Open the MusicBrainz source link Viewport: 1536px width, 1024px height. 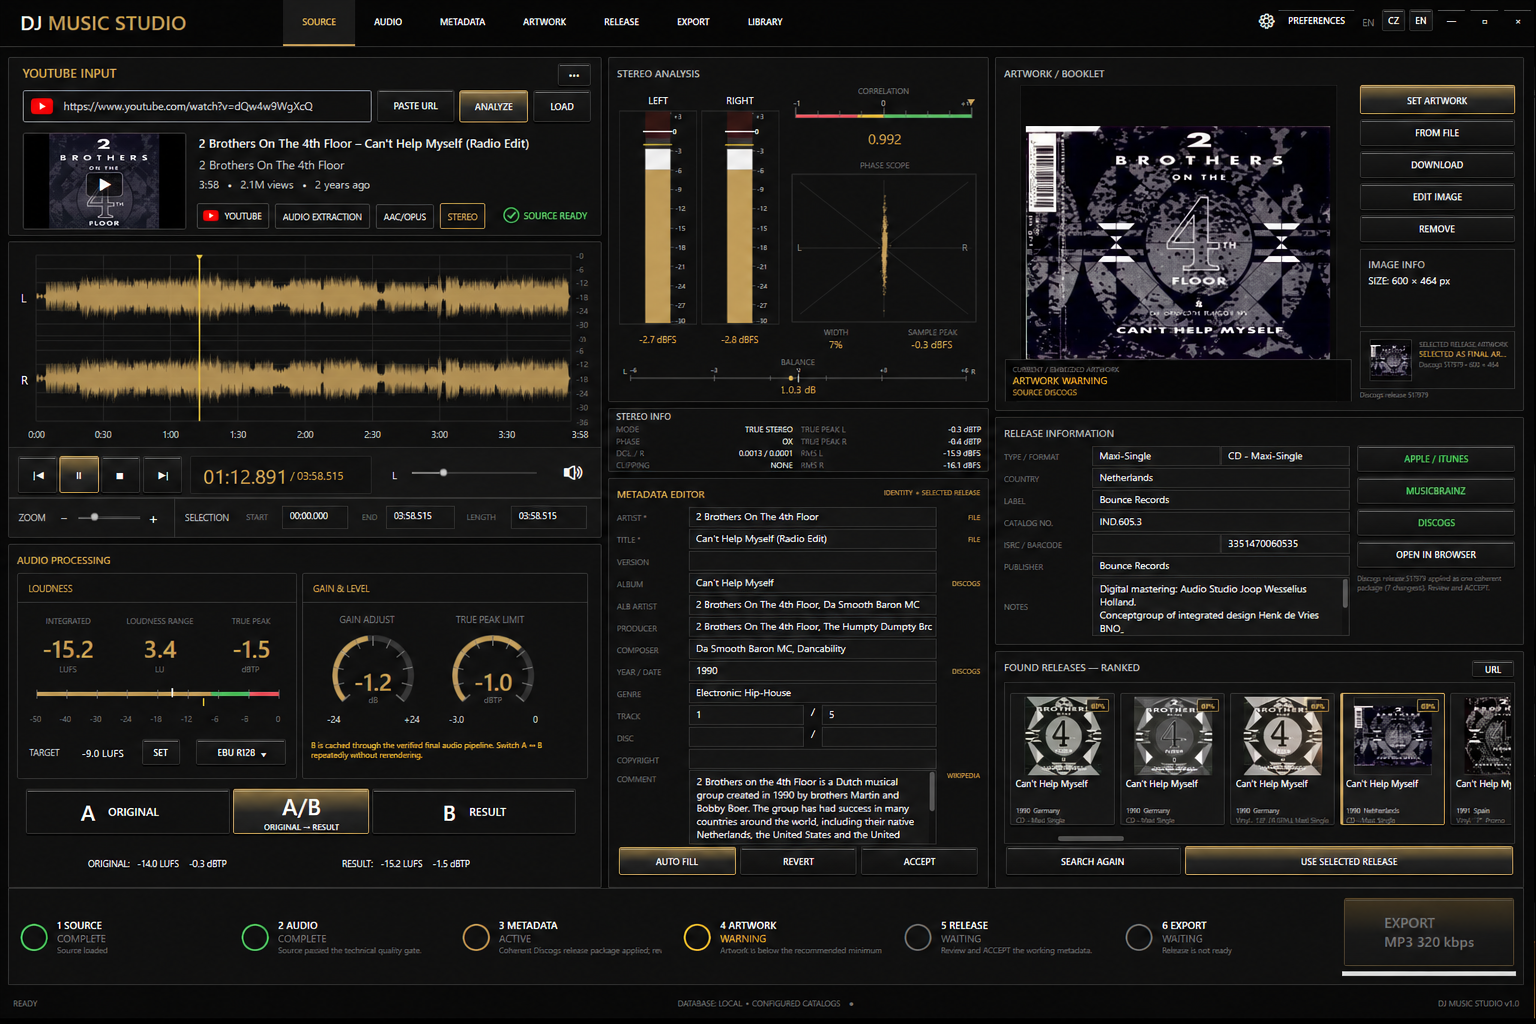pyautogui.click(x=1435, y=491)
